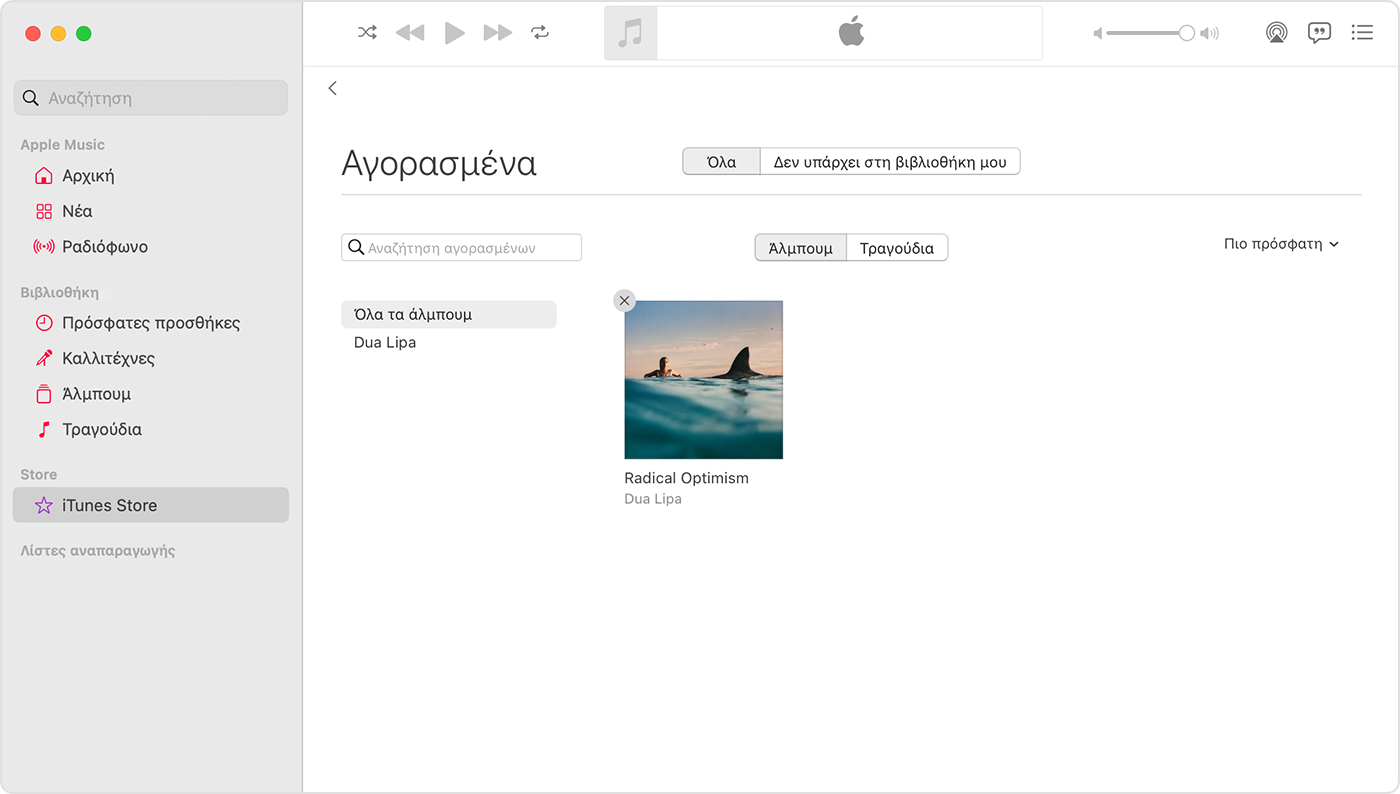Enable shuffle playback
The image size is (1400, 794).
tap(367, 32)
